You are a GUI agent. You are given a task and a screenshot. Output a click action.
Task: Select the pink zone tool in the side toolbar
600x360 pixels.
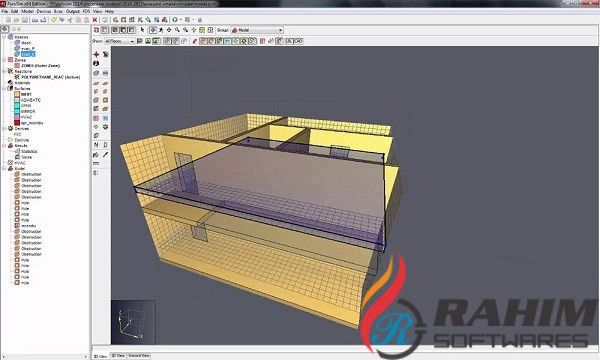point(96,118)
